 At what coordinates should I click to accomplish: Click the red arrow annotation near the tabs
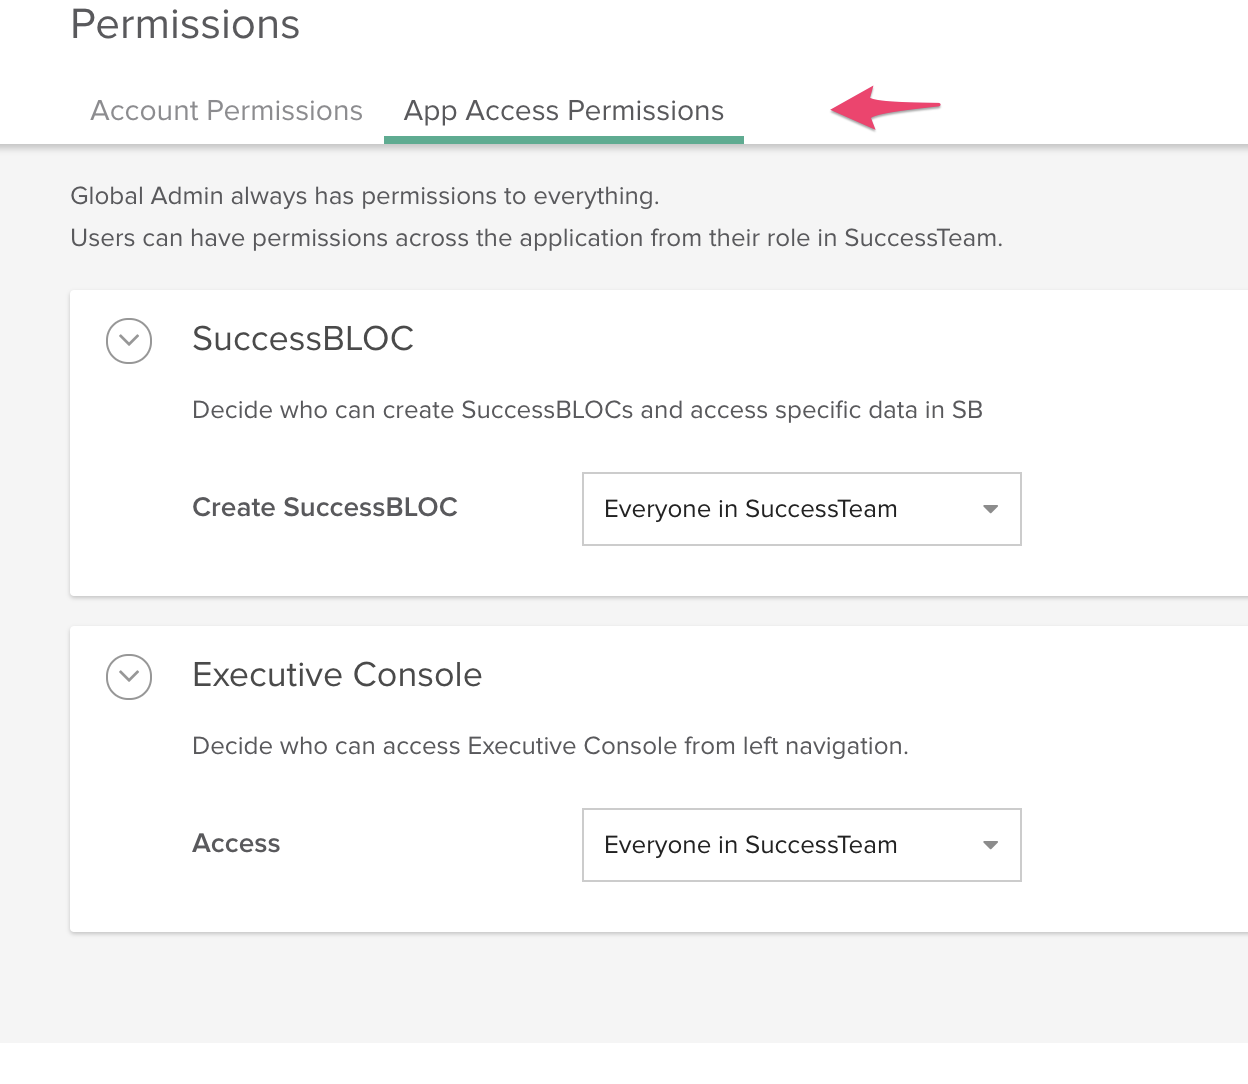885,107
